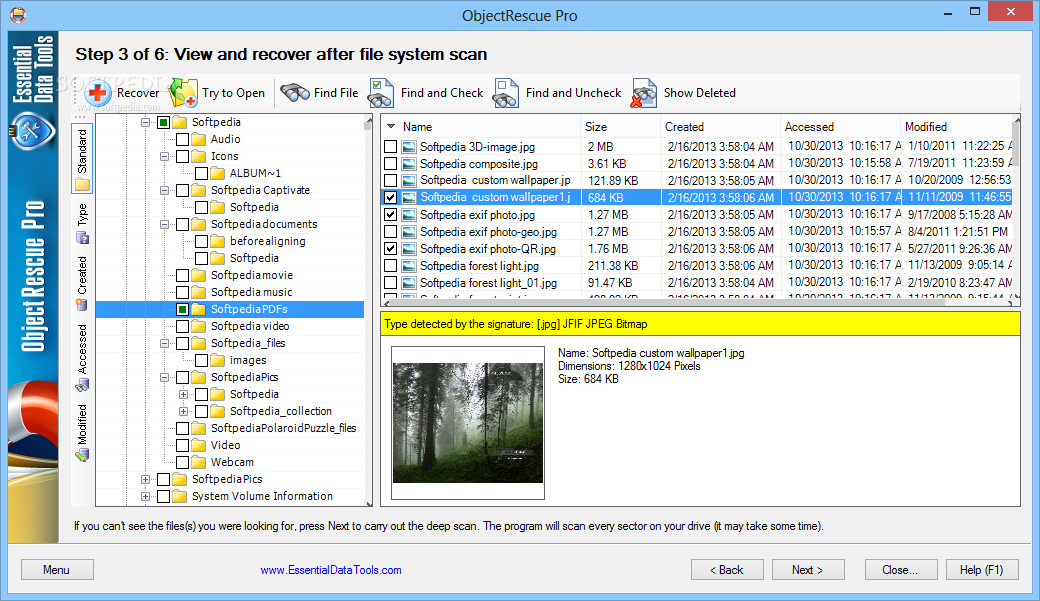Click the Find and Check icon

coord(381,93)
